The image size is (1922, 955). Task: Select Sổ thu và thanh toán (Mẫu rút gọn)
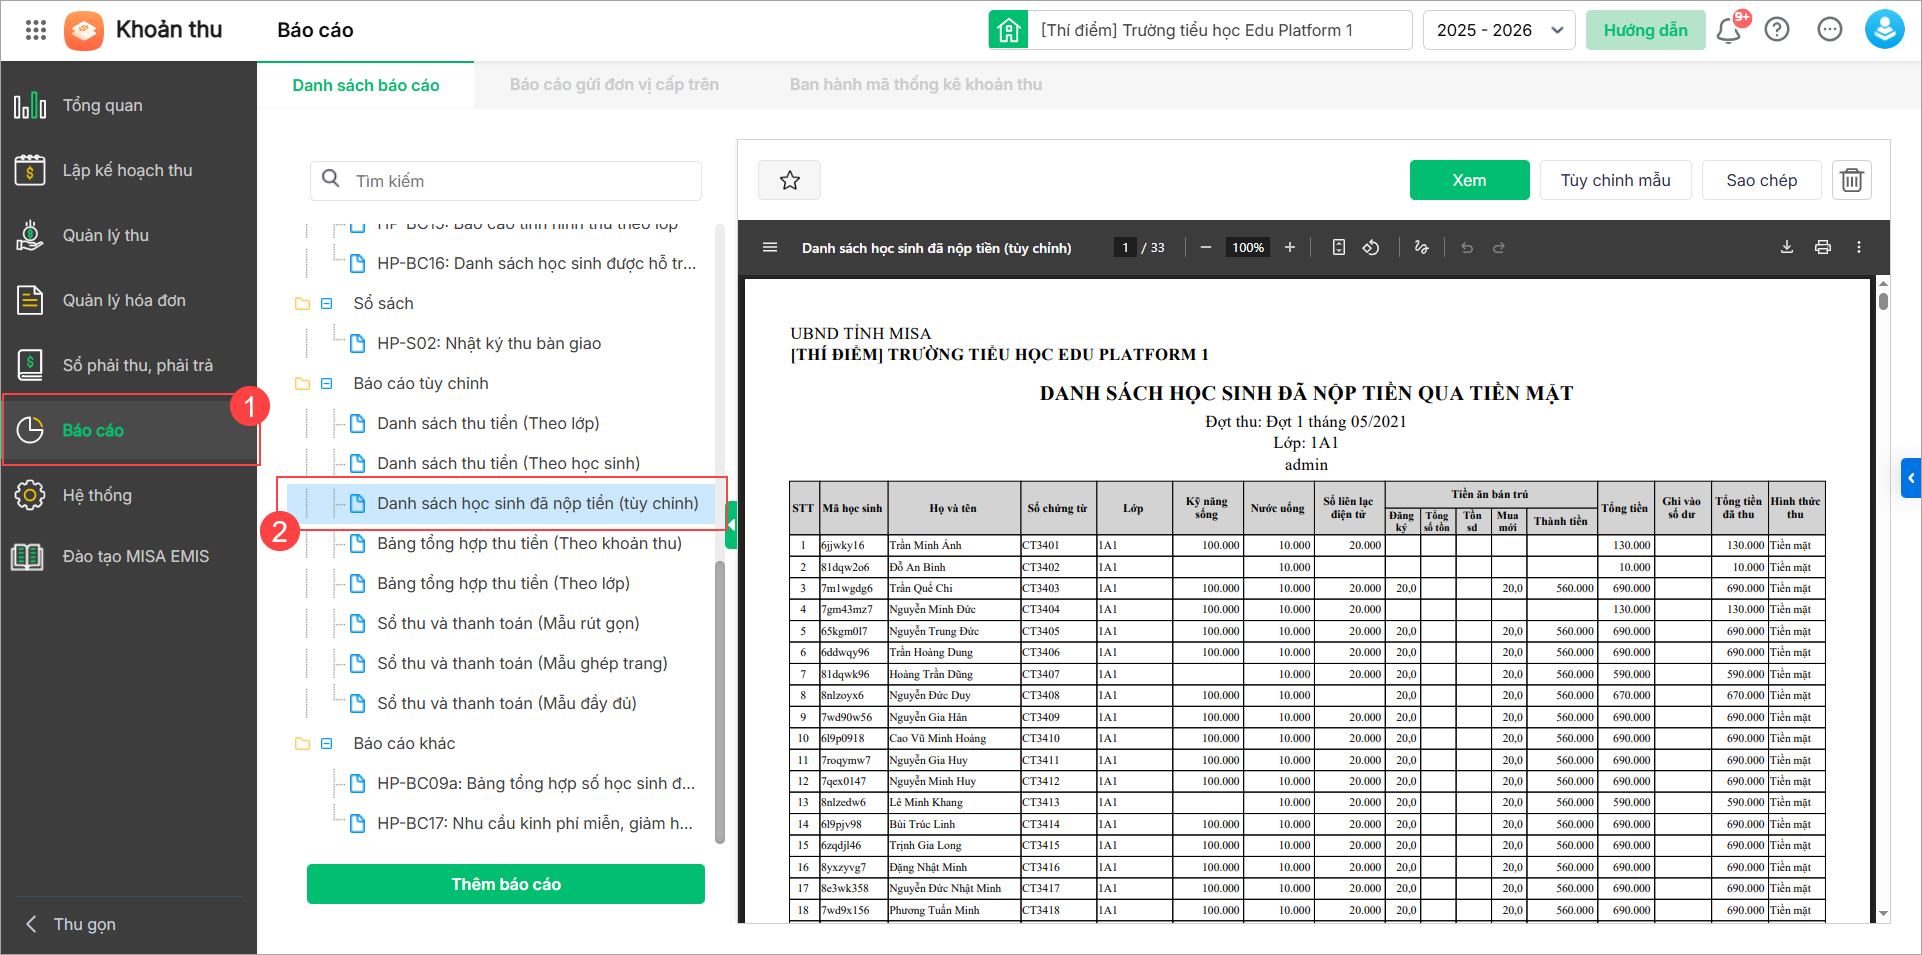coord(507,623)
